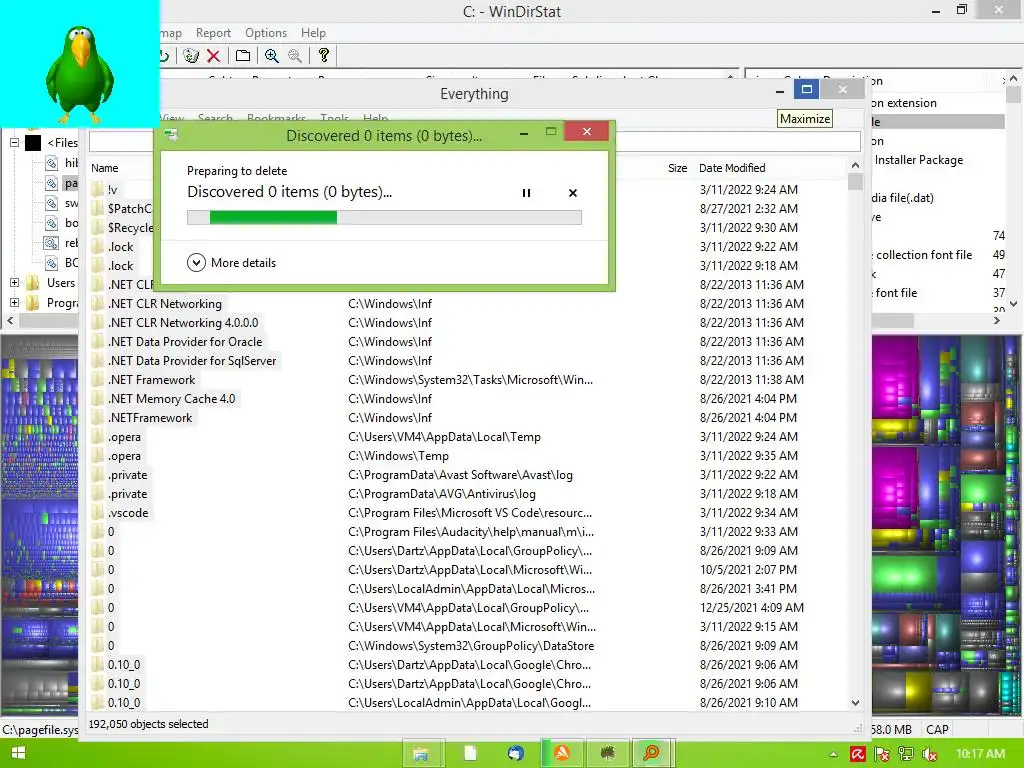Sort Everything results by Size column
Image resolution: width=1024 pixels, height=768 pixels.
click(677, 168)
